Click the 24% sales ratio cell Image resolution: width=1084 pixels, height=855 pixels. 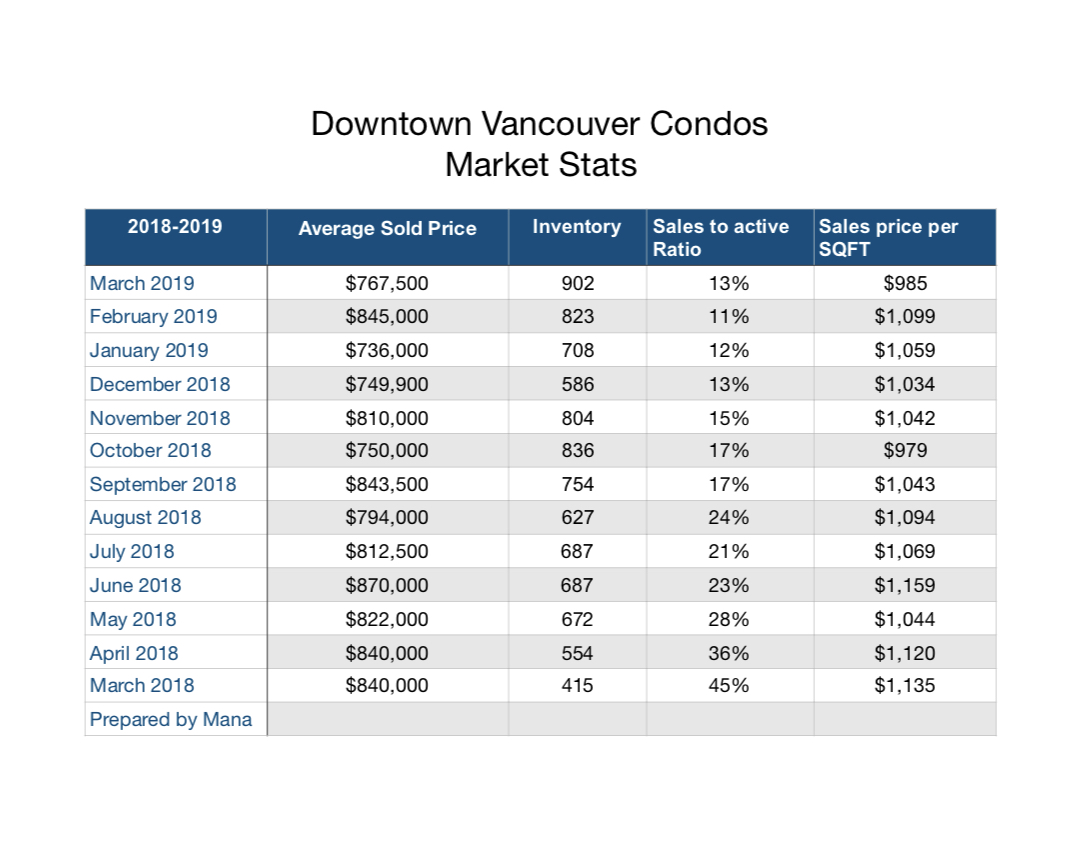[x=729, y=517]
